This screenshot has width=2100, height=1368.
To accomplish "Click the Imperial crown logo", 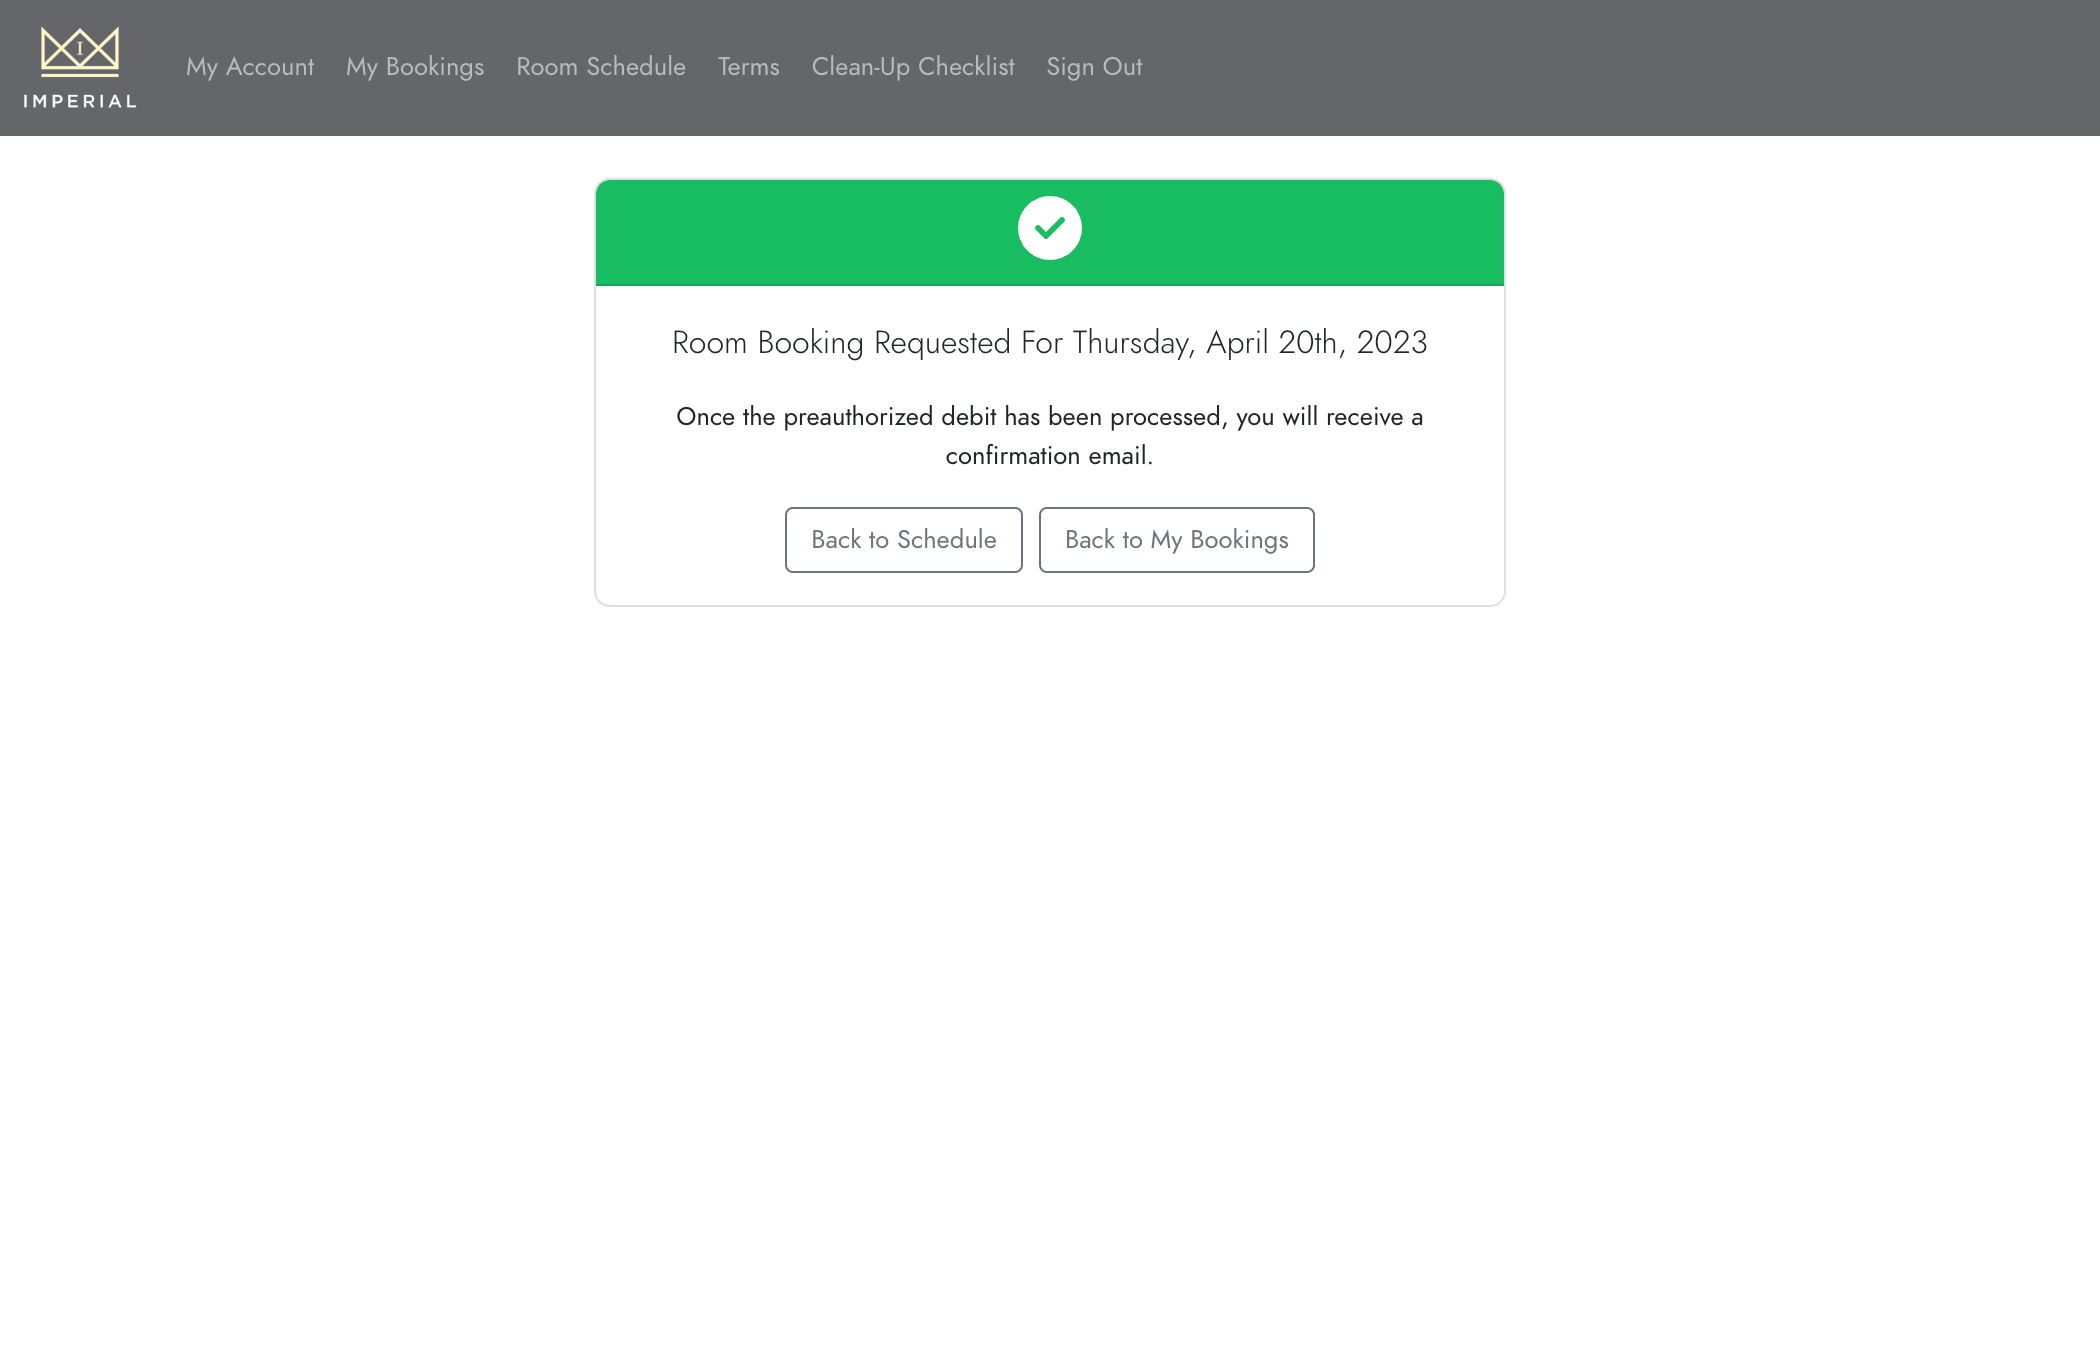I will (80, 51).
